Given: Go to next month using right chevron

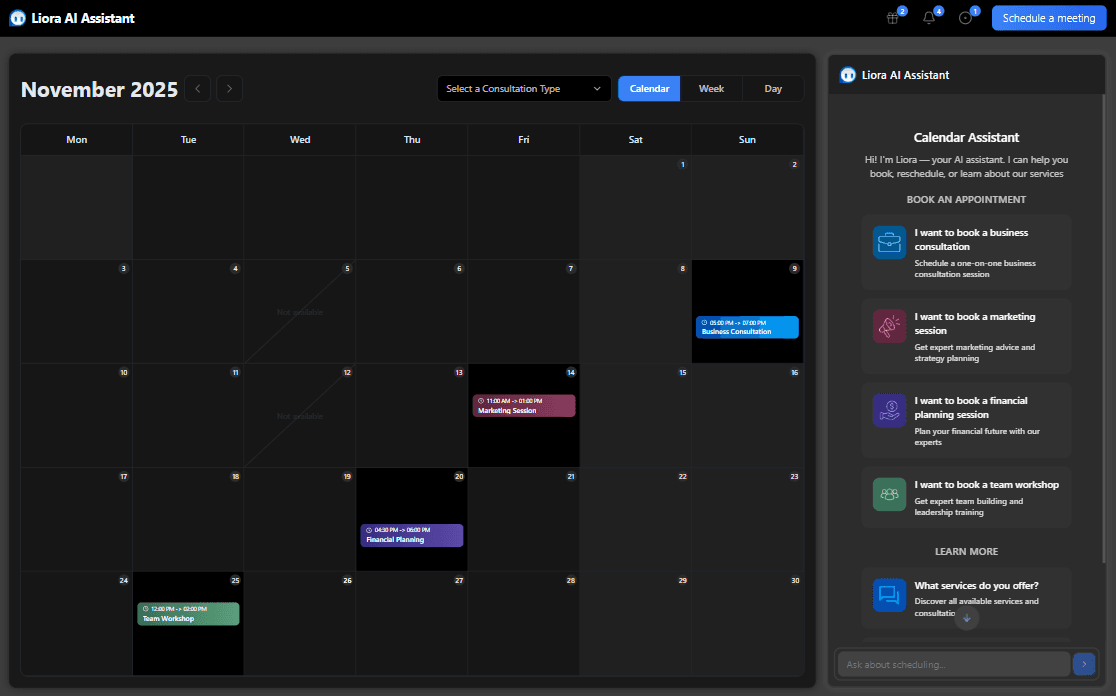Looking at the screenshot, I should tap(230, 89).
